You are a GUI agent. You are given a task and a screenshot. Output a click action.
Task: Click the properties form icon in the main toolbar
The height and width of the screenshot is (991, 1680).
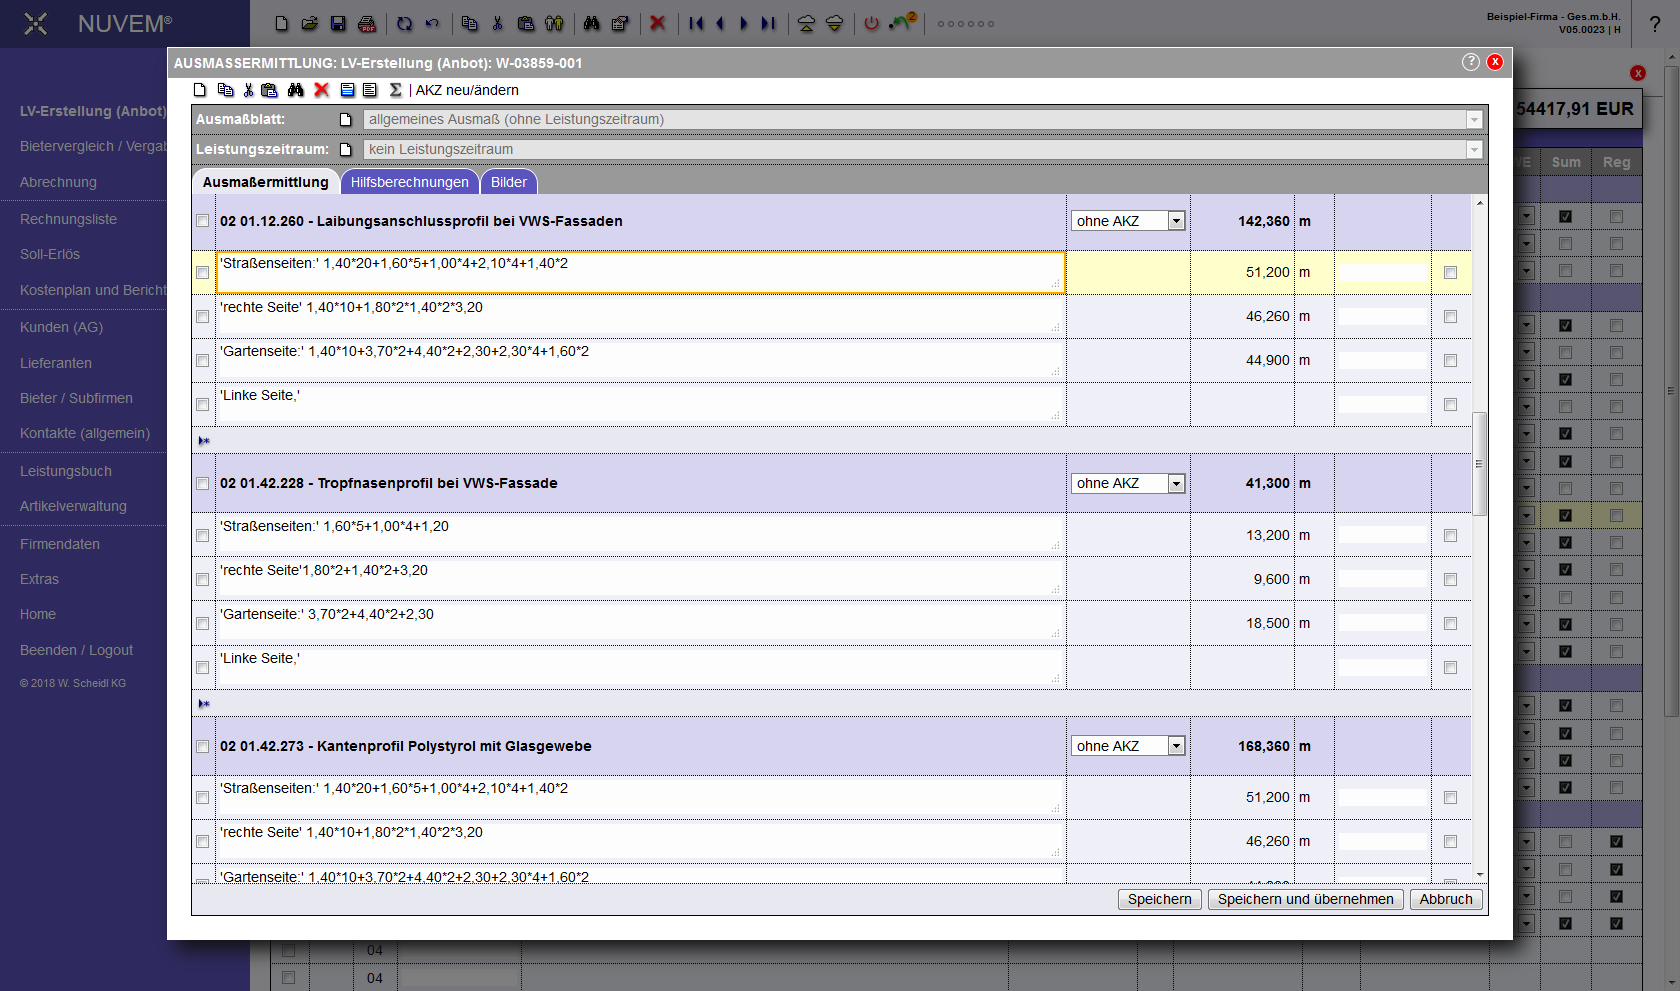tap(620, 23)
